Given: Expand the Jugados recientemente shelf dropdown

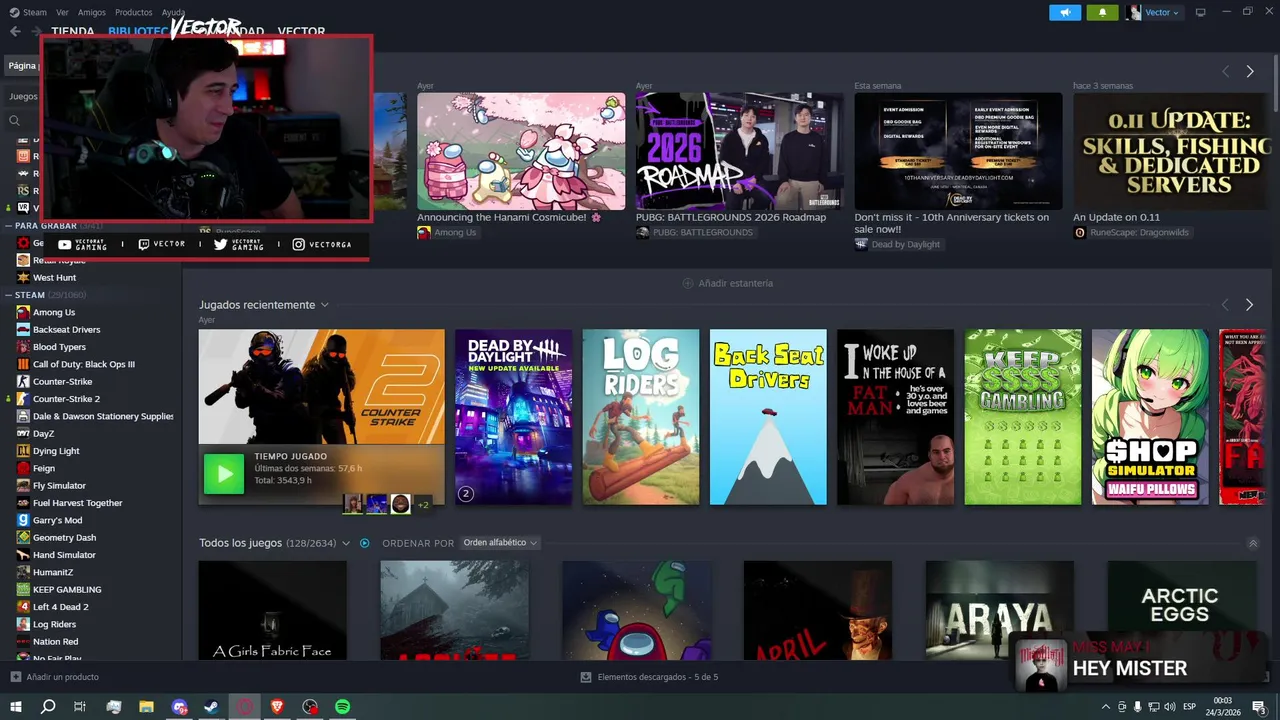Looking at the screenshot, I should click(x=324, y=305).
